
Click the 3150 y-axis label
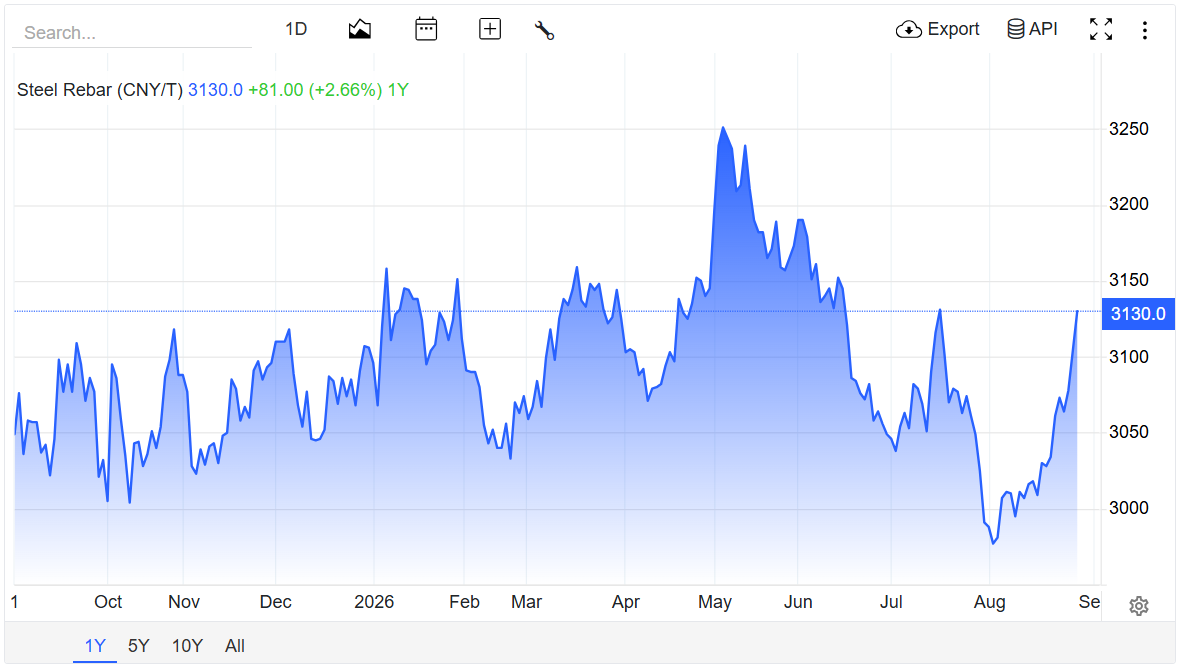pyautogui.click(x=1129, y=280)
